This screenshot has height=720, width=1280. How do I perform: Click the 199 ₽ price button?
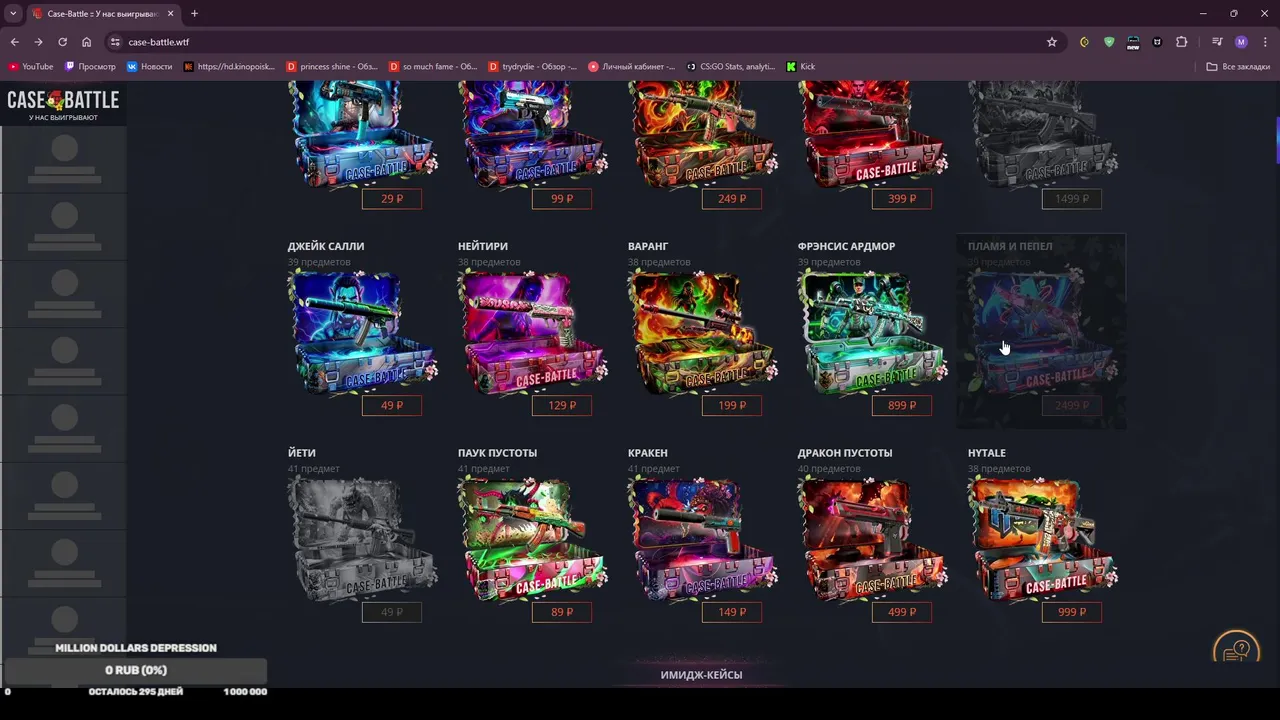coord(732,406)
